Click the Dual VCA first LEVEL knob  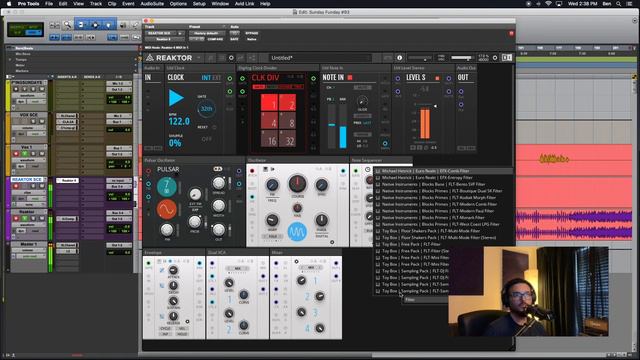coord(229,283)
